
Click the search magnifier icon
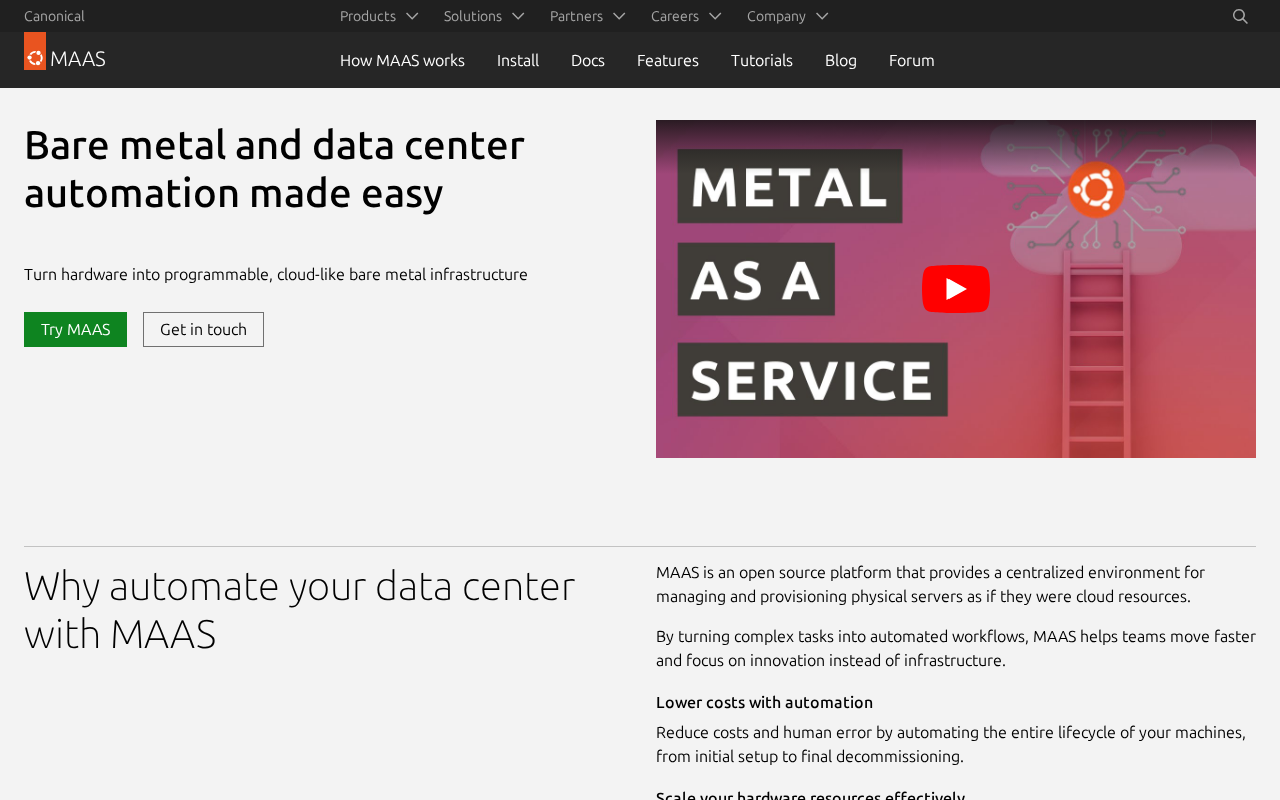click(1240, 16)
